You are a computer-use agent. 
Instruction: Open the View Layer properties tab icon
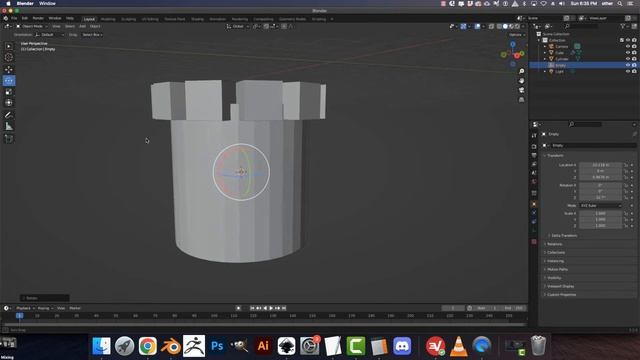click(x=534, y=164)
